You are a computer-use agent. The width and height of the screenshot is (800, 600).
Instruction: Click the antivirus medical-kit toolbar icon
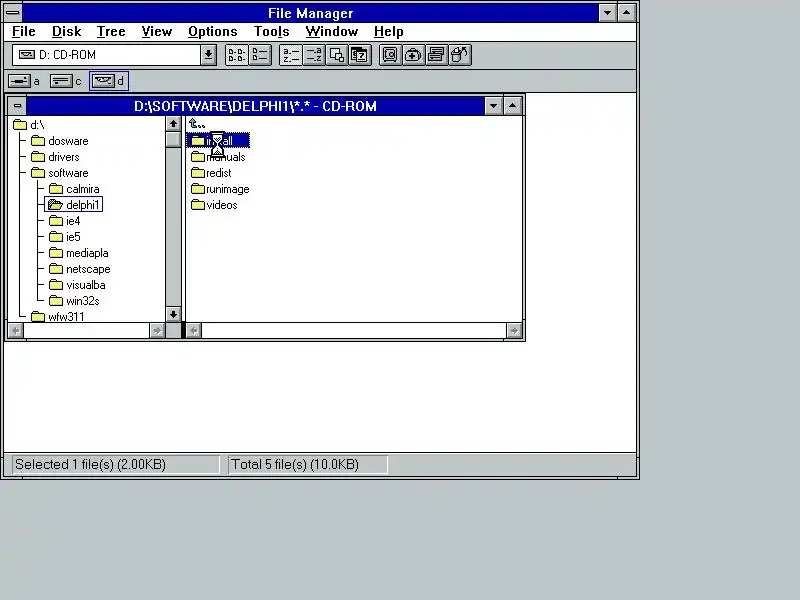pyautogui.click(x=413, y=55)
